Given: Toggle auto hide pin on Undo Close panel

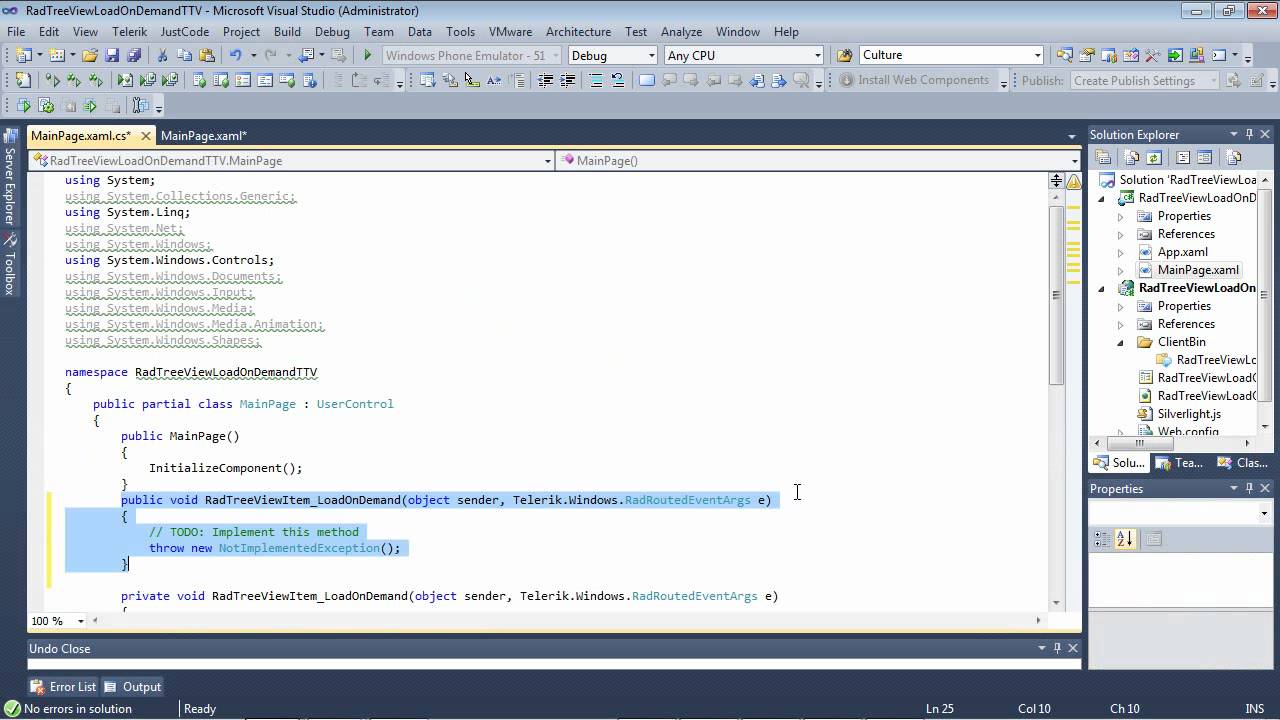Looking at the screenshot, I should [1057, 648].
